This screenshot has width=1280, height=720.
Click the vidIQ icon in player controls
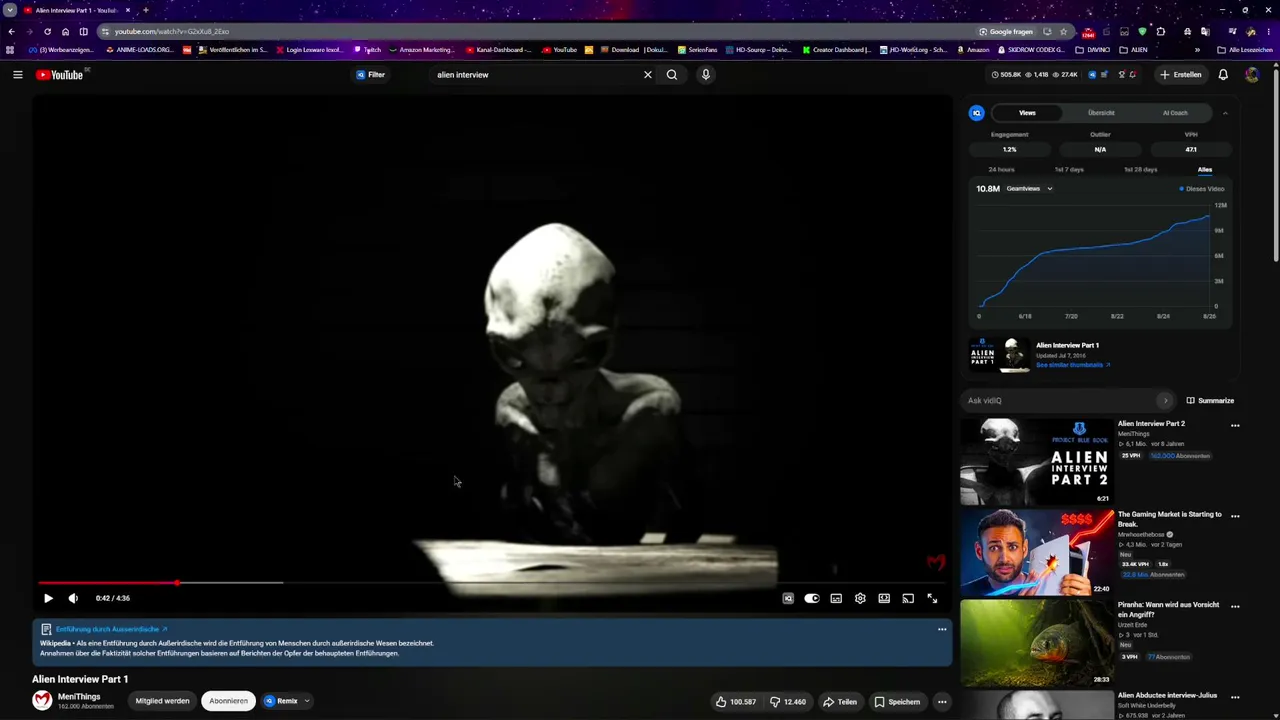(788, 598)
